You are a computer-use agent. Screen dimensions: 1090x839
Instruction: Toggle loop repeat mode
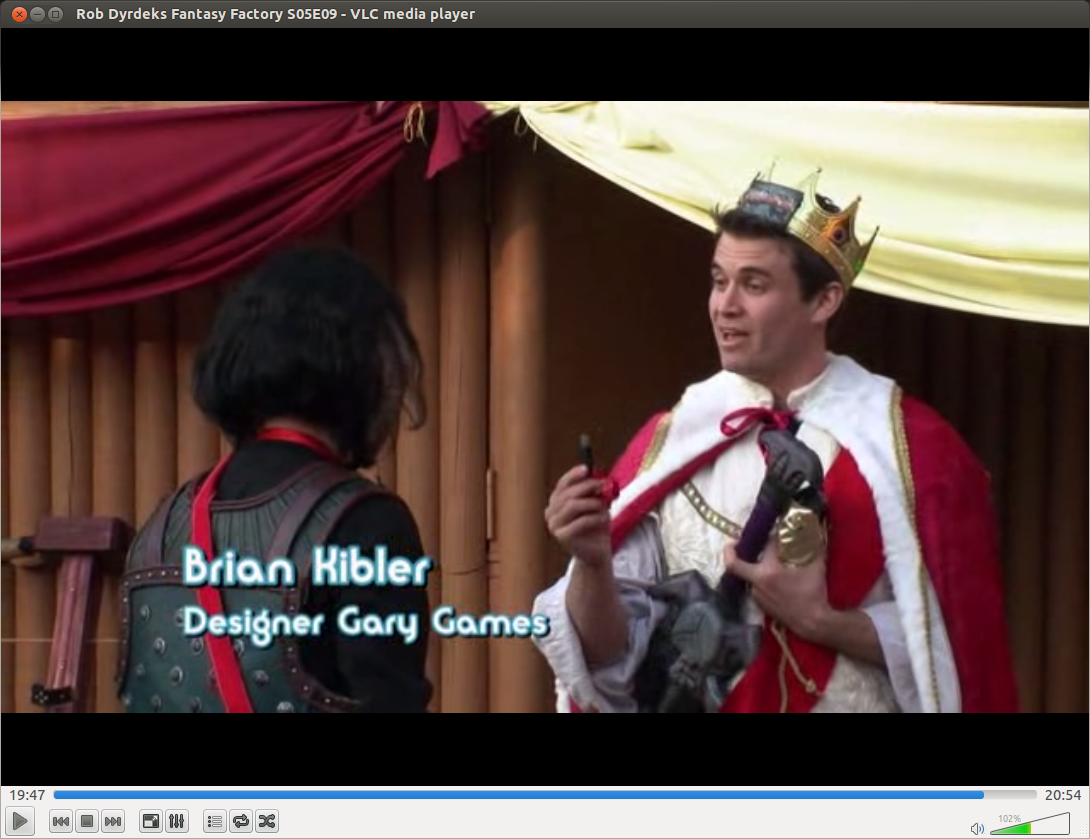click(x=240, y=822)
